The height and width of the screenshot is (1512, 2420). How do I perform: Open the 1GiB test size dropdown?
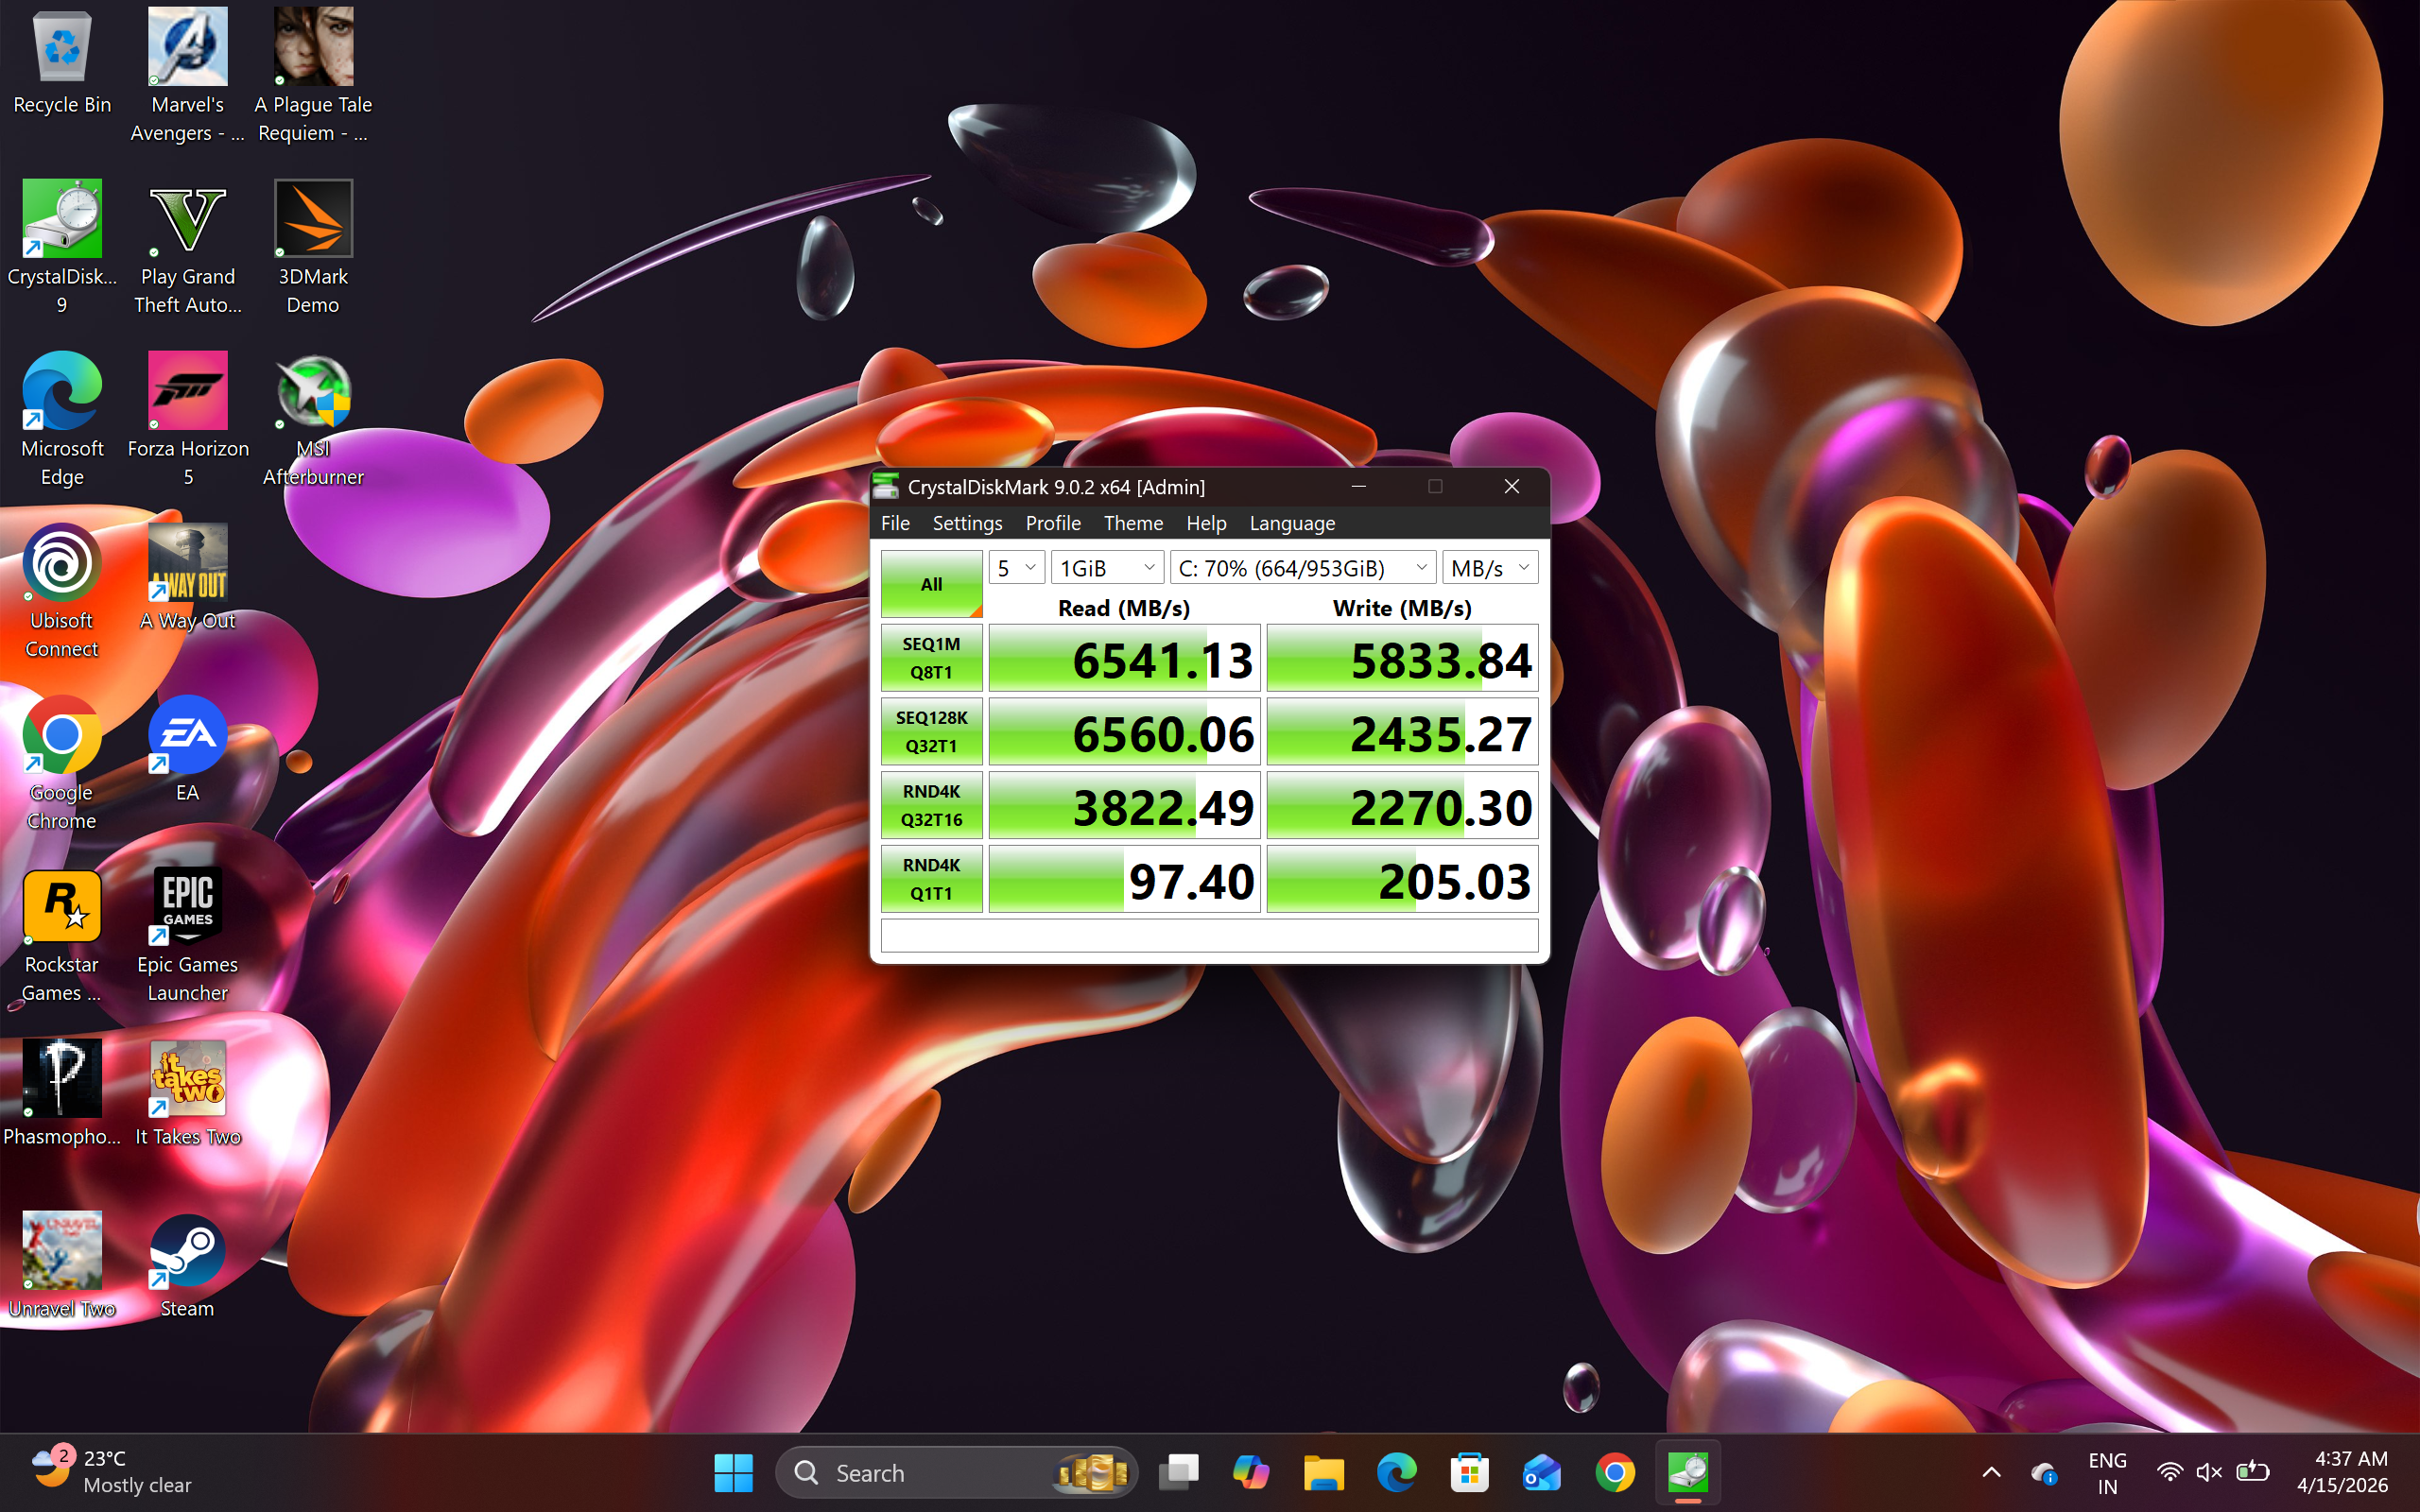pyautogui.click(x=1106, y=568)
